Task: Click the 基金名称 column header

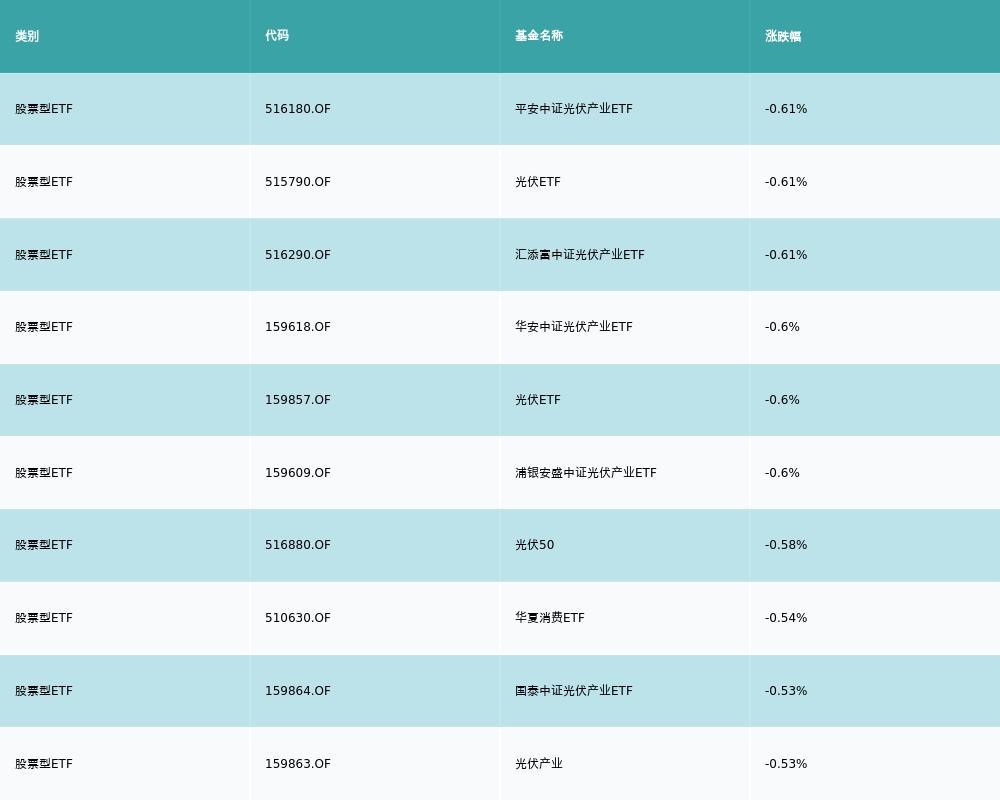Action: pos(539,36)
